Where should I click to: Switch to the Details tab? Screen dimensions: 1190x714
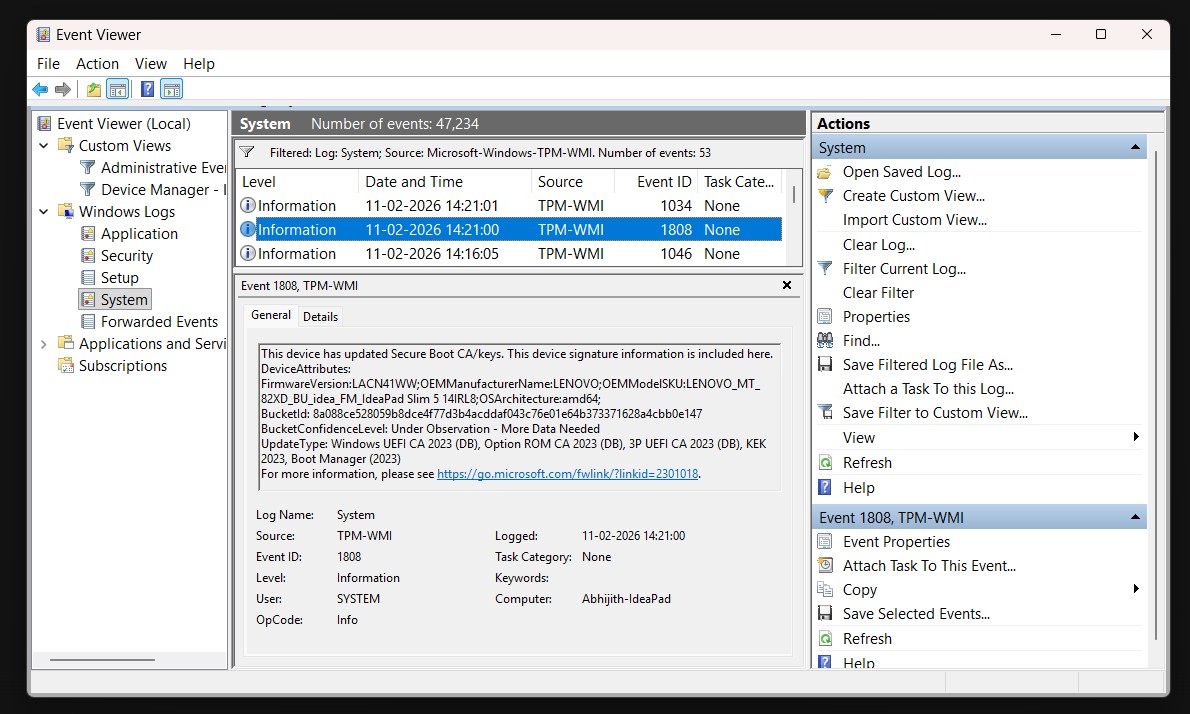tap(320, 316)
